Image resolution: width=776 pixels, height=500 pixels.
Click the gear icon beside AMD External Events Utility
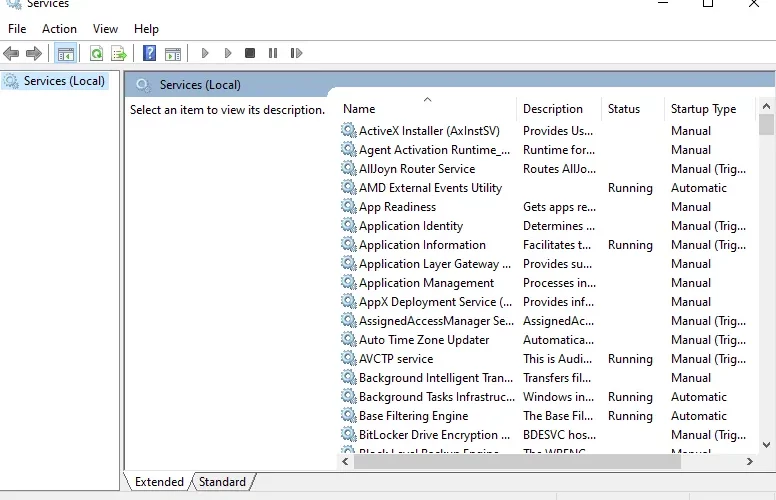coord(348,187)
